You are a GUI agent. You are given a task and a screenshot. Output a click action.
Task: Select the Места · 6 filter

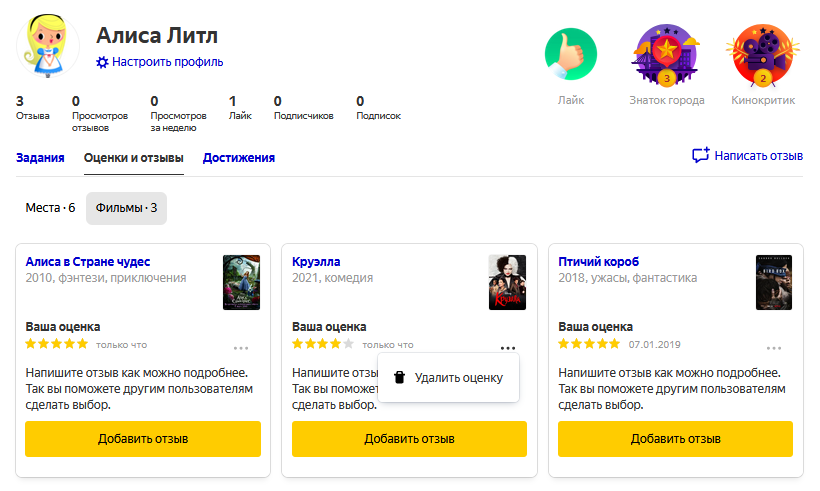point(50,208)
